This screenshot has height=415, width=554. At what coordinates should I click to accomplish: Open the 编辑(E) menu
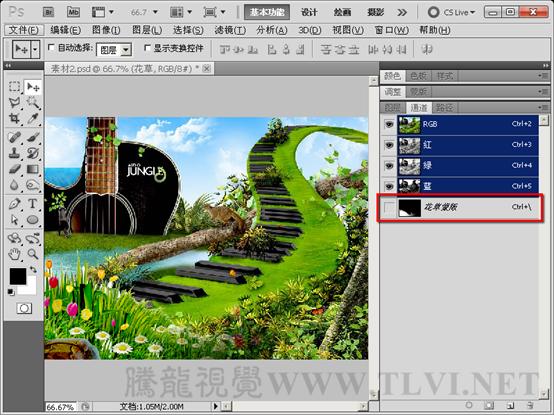tap(65, 30)
